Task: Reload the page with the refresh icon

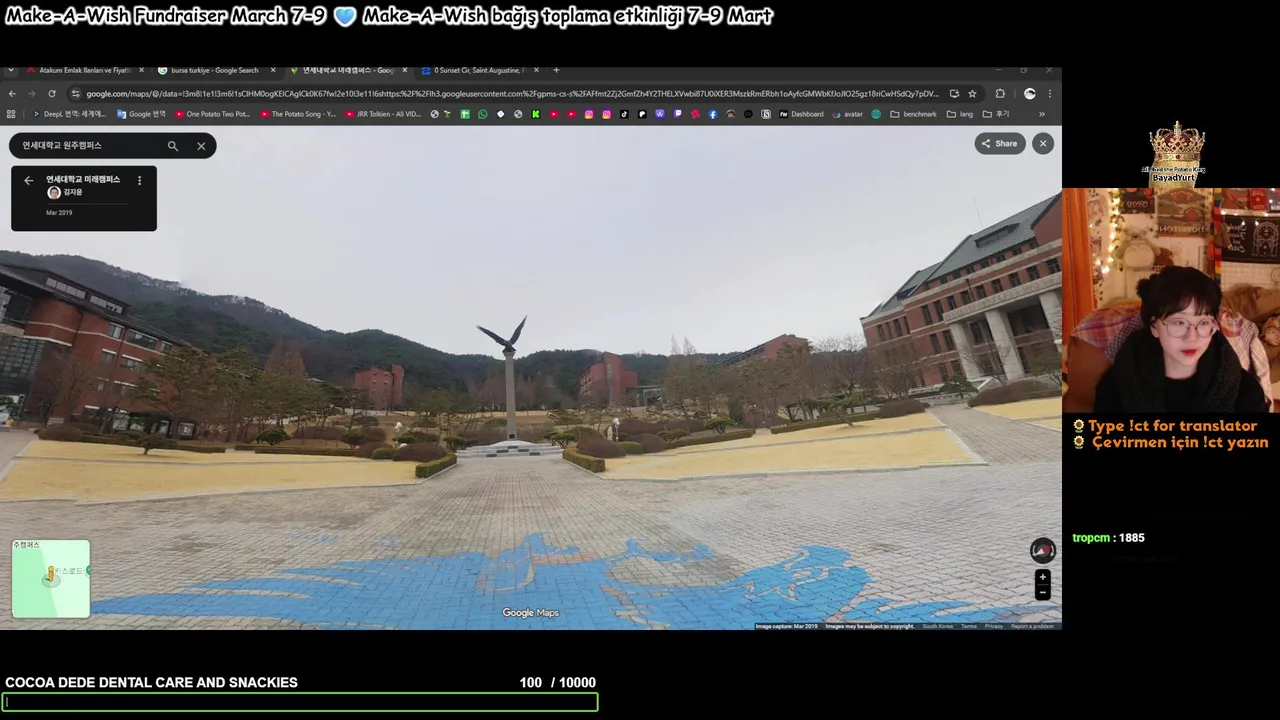Action: [52, 93]
